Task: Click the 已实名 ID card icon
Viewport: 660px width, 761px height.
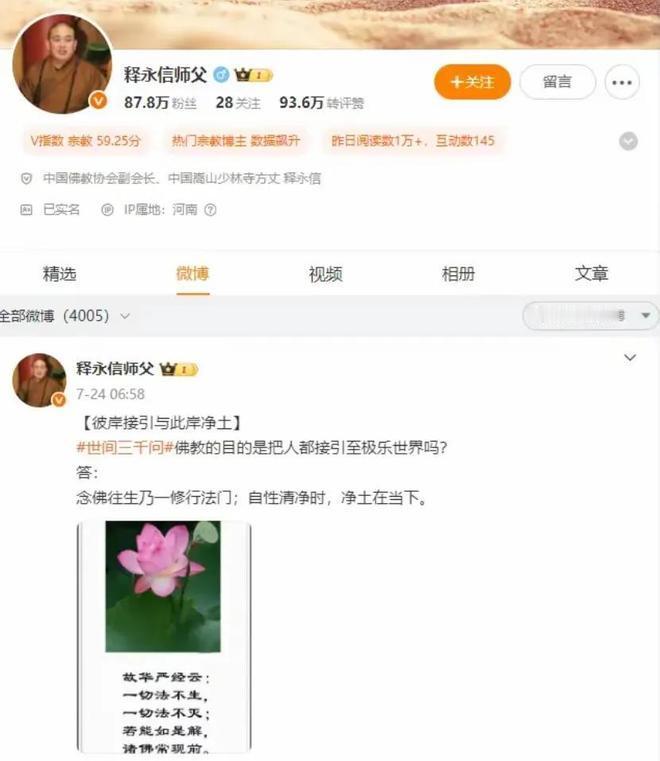Action: [26, 210]
